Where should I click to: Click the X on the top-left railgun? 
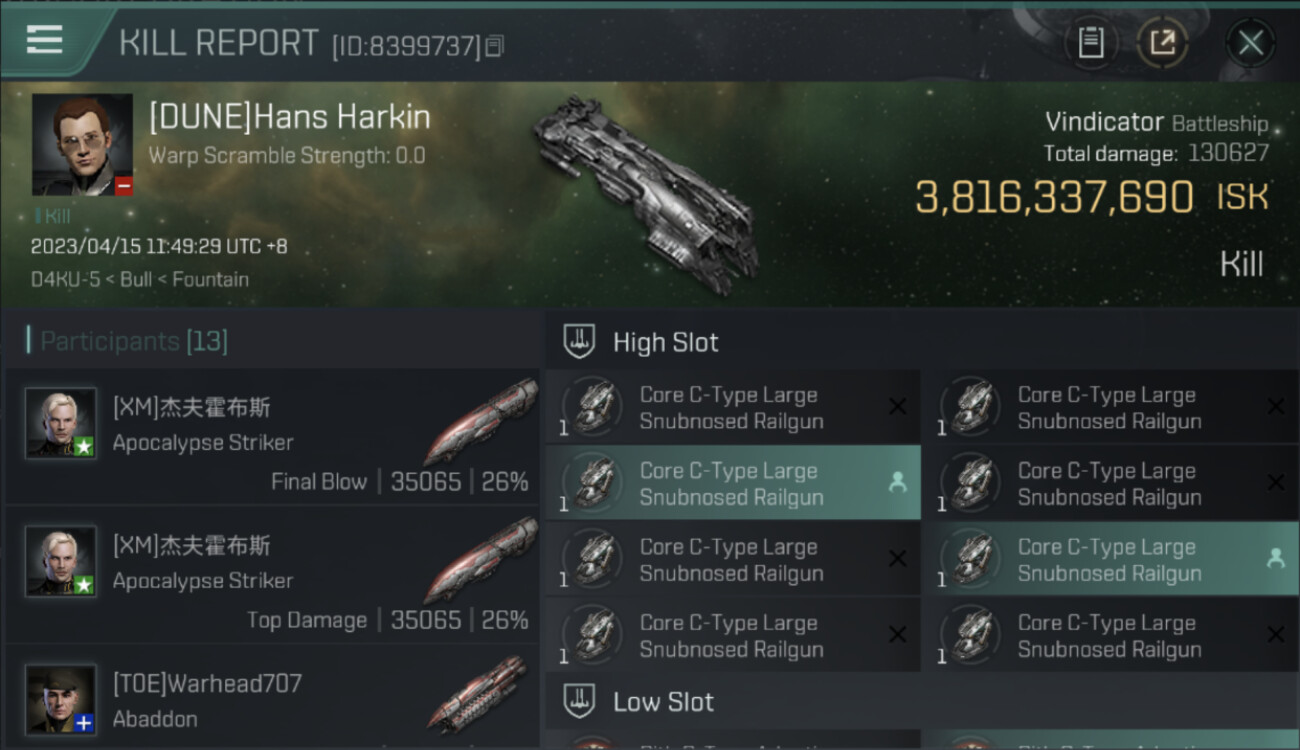click(897, 407)
